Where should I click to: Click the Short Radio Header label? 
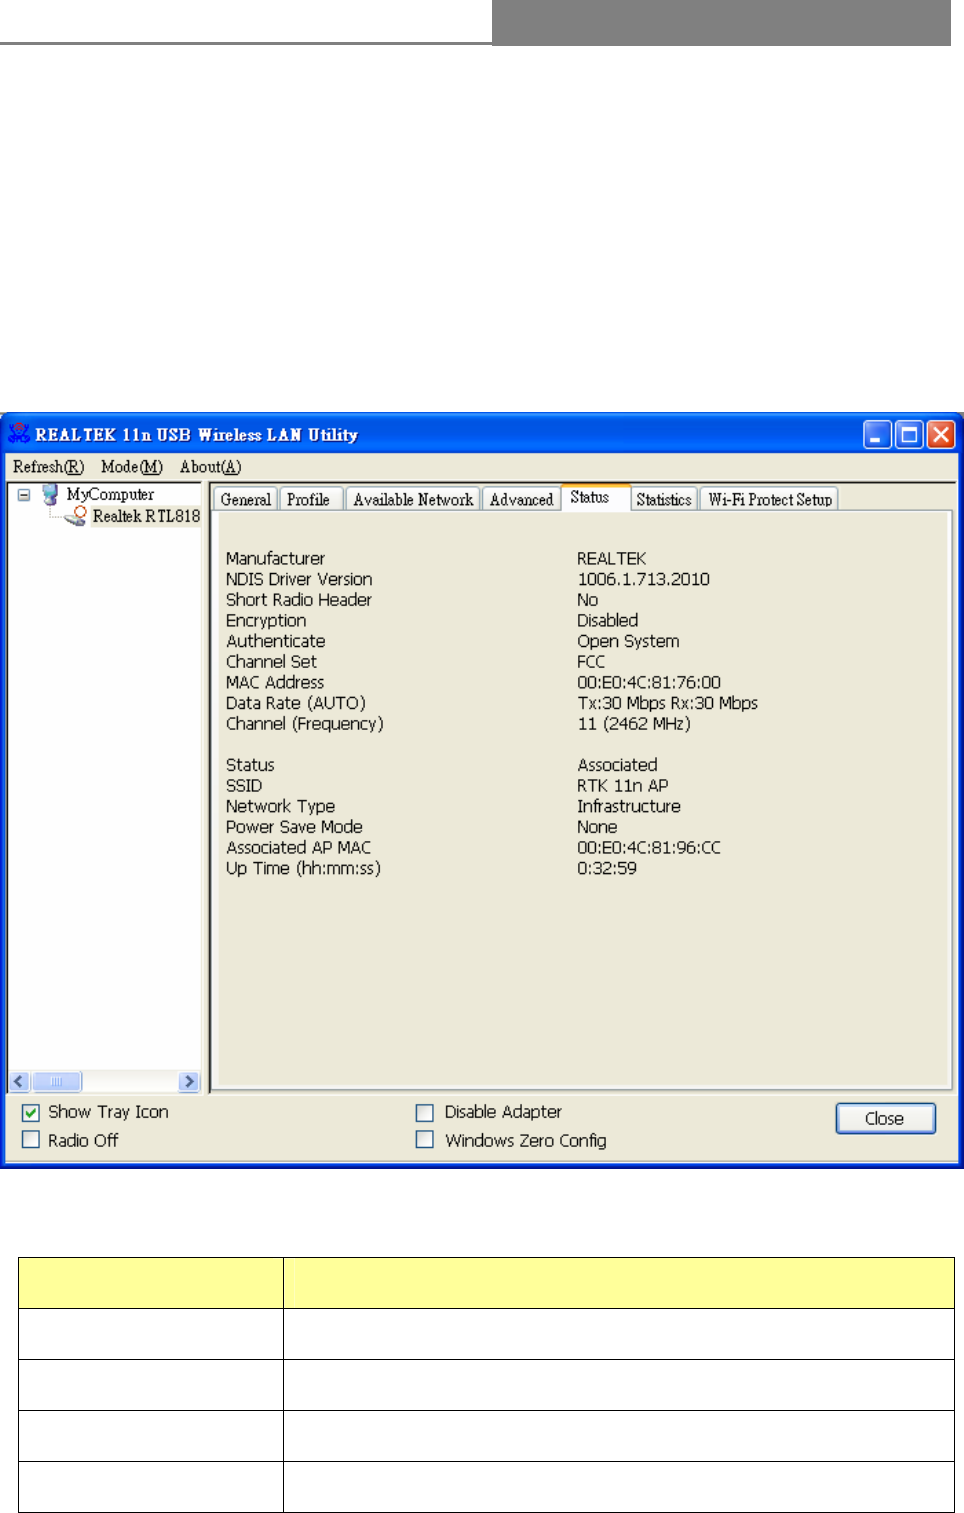click(x=299, y=599)
